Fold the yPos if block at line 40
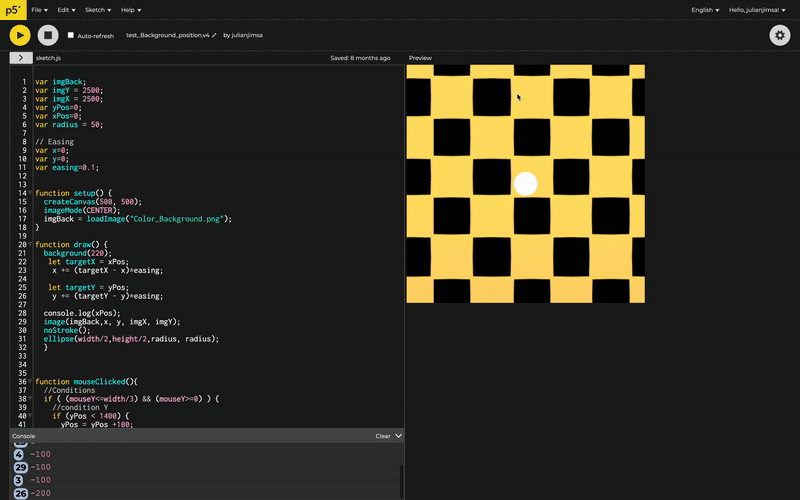800x500 pixels. [30, 416]
